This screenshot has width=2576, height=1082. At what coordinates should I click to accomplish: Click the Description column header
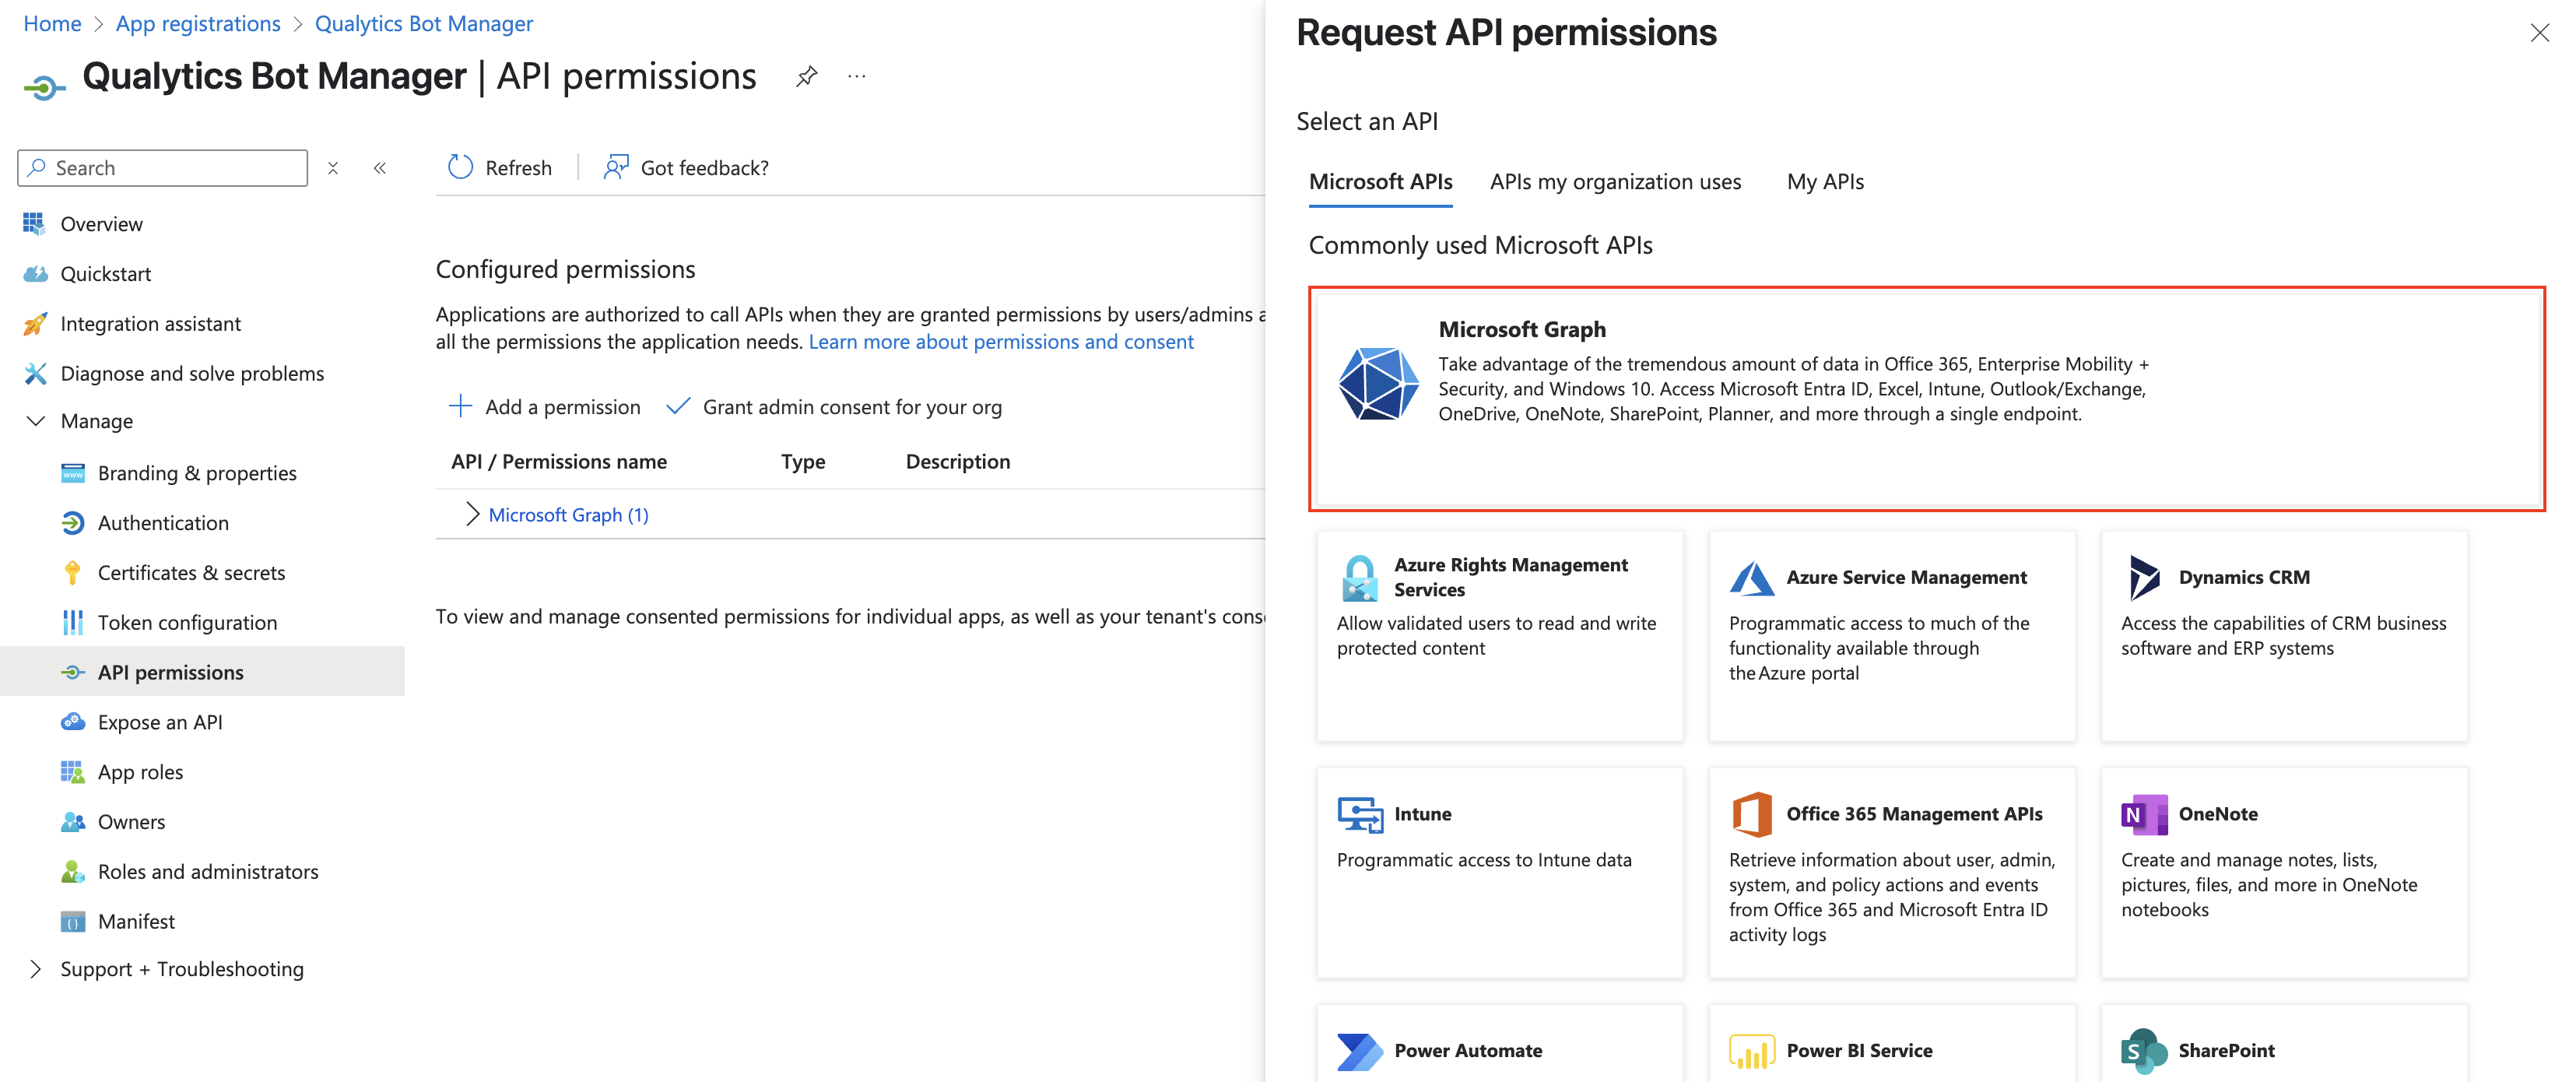[x=958, y=462]
